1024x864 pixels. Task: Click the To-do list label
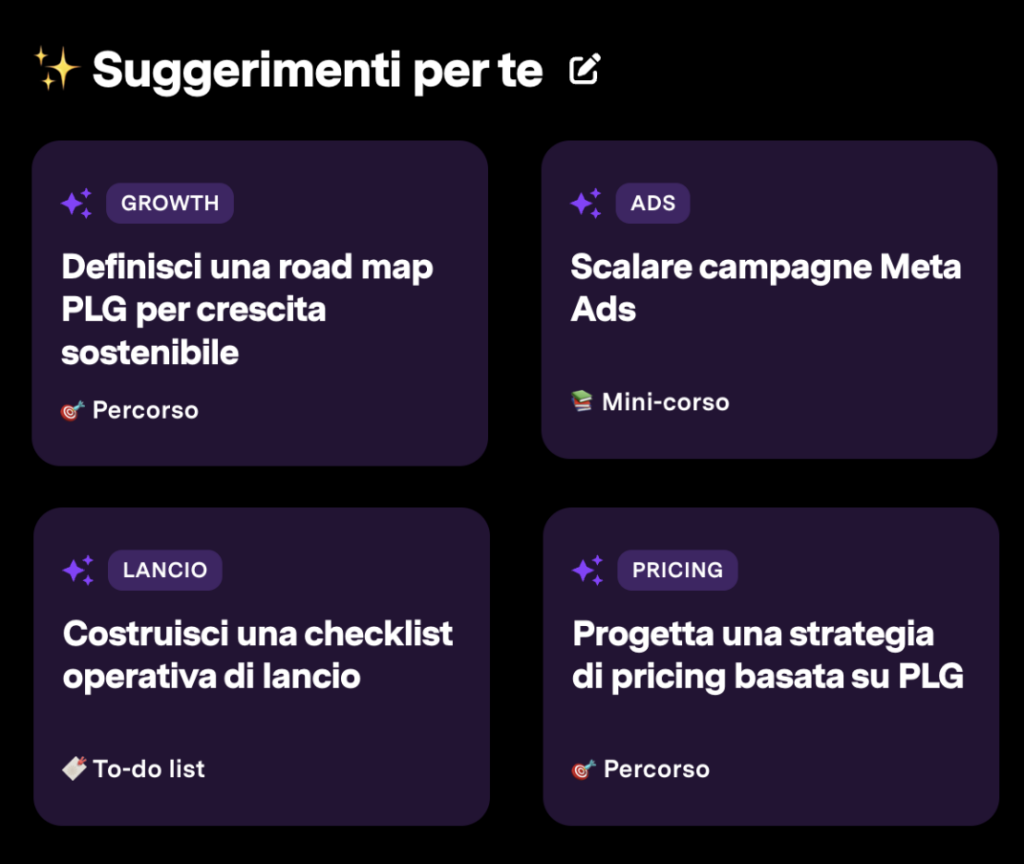149,768
